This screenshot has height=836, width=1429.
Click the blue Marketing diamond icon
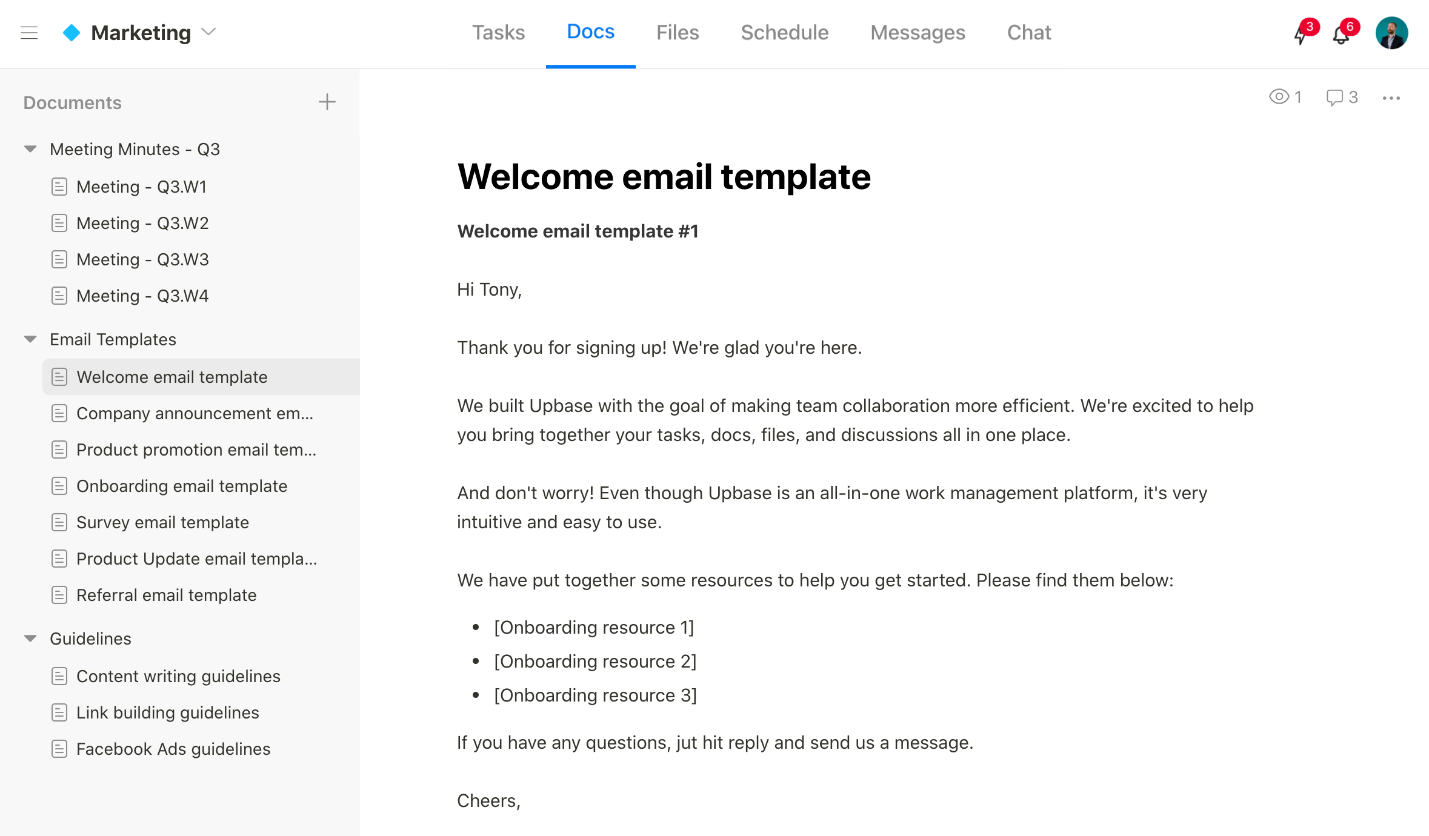(x=71, y=33)
